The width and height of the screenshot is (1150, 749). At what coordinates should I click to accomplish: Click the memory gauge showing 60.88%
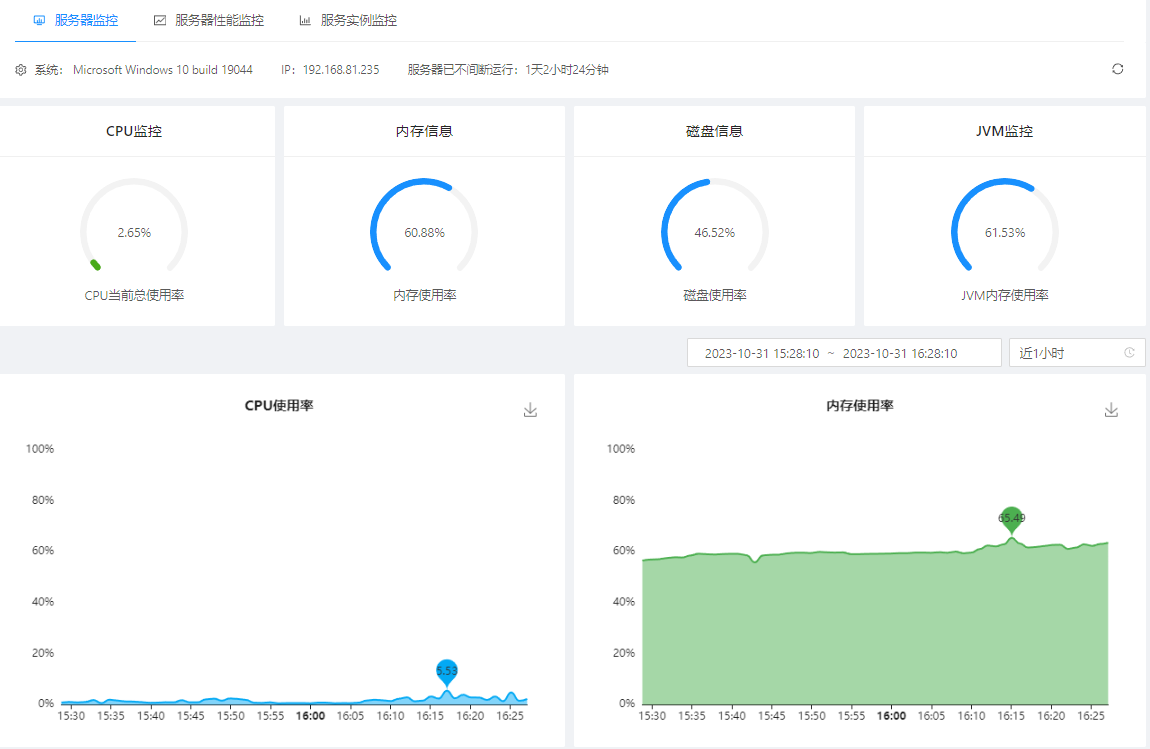coord(424,232)
